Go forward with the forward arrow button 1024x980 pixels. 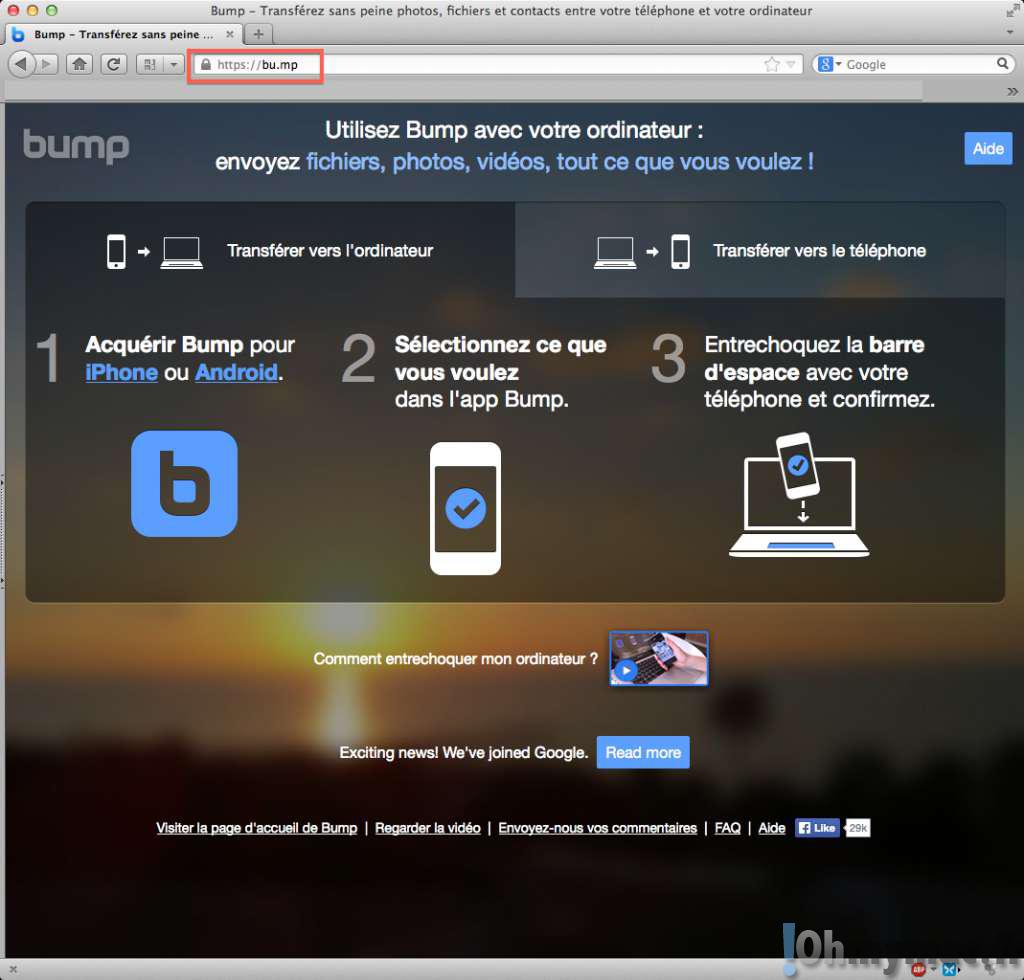pyautogui.click(x=46, y=64)
